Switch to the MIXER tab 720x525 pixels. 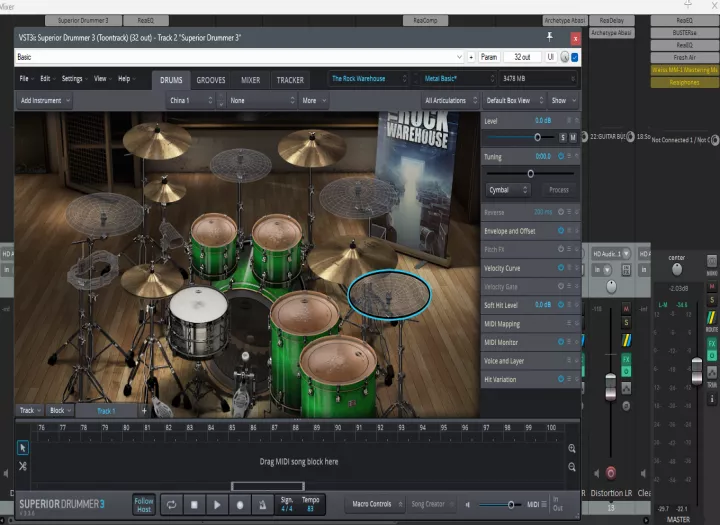pos(251,80)
